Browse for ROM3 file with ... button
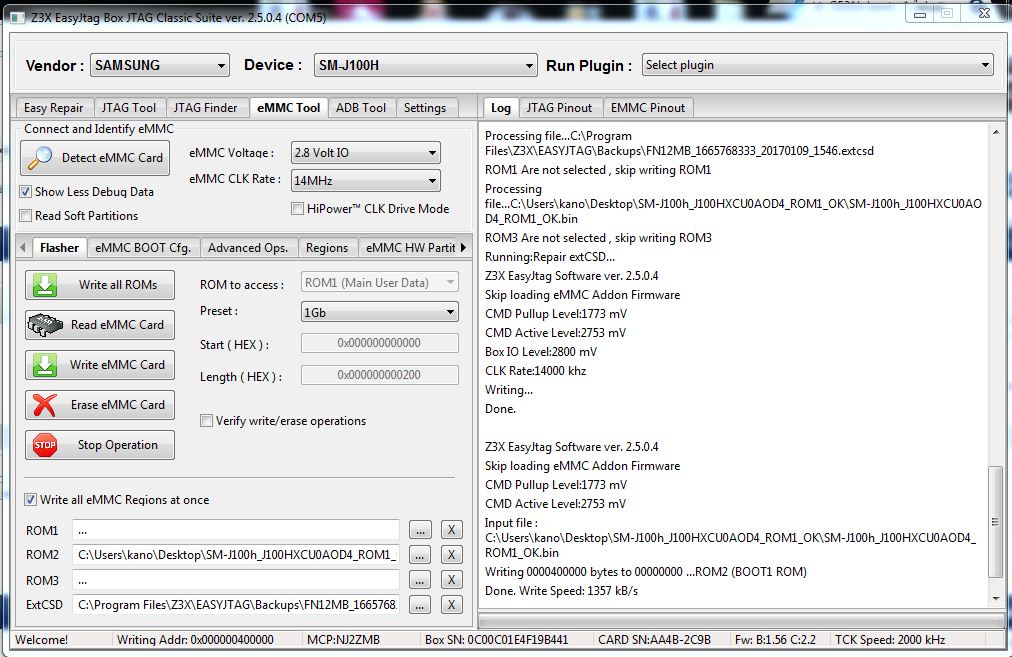Screen dimensions: 1012x657 click(420, 580)
